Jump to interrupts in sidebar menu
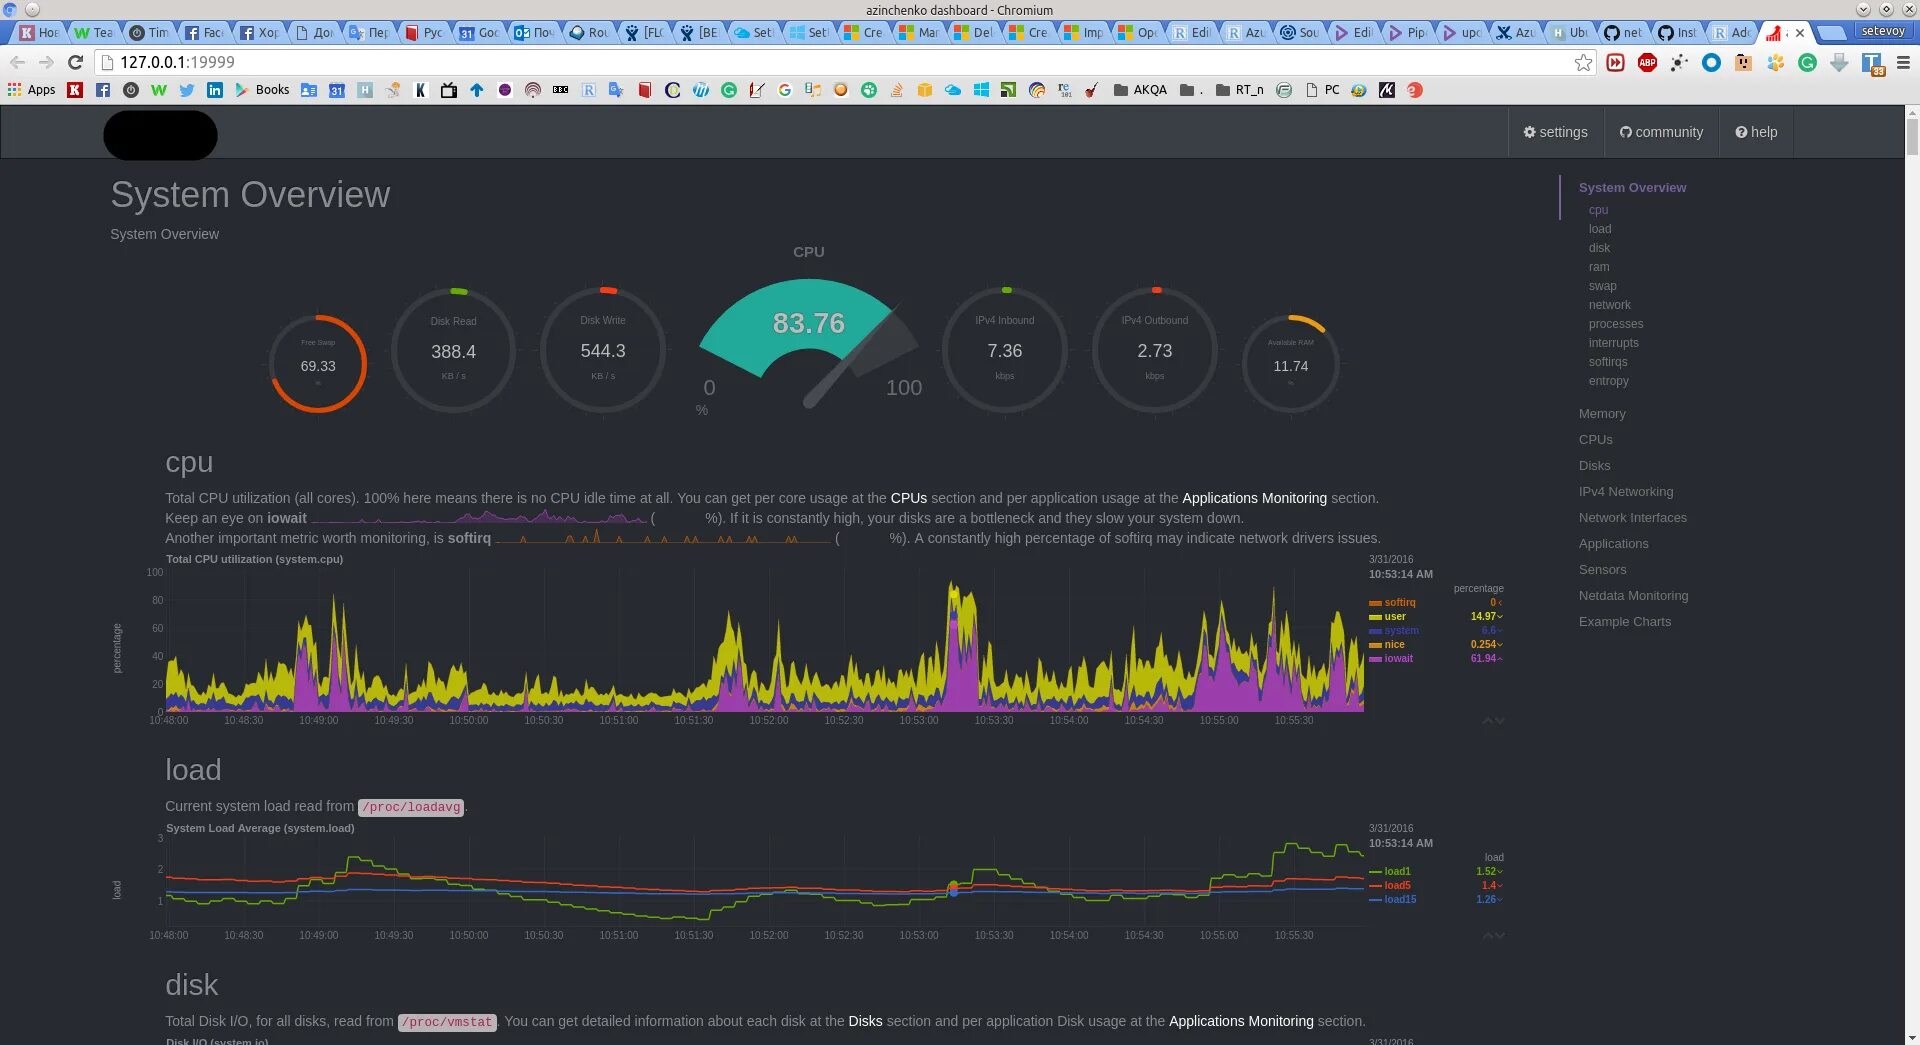Viewport: 1920px width, 1045px height. 1613,343
